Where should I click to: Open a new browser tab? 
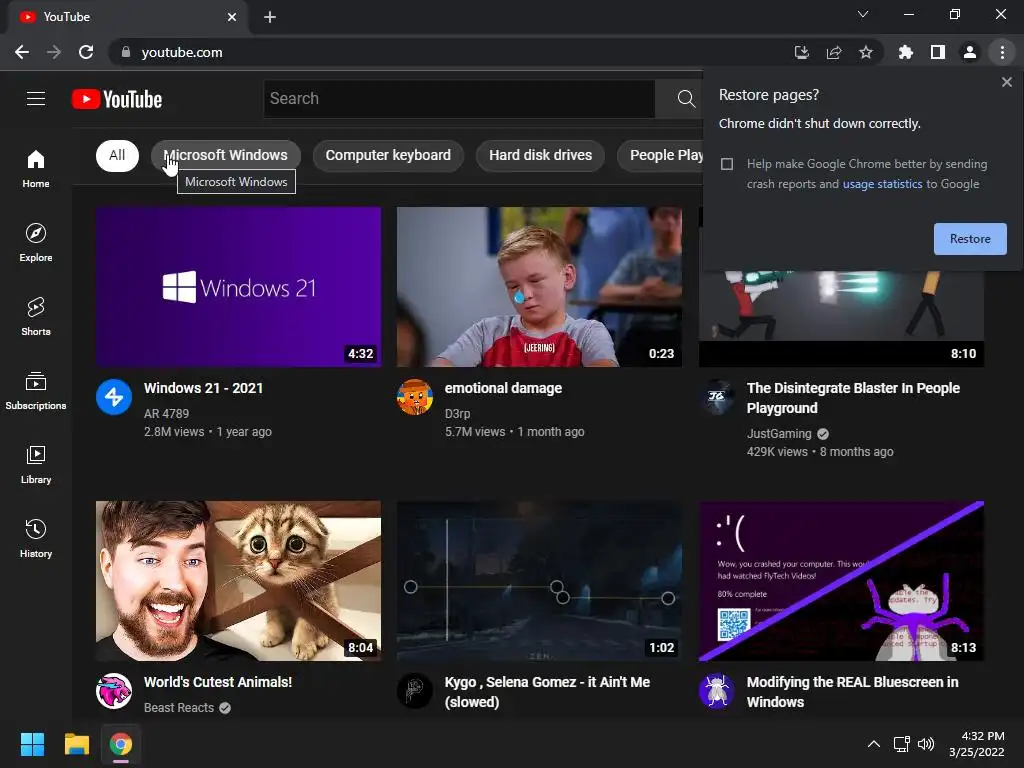(270, 17)
